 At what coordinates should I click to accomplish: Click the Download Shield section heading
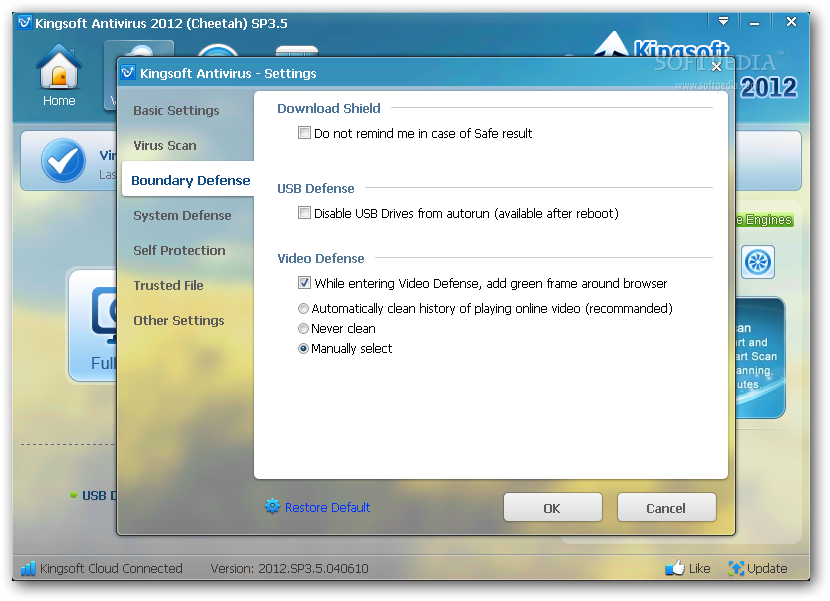pyautogui.click(x=329, y=109)
